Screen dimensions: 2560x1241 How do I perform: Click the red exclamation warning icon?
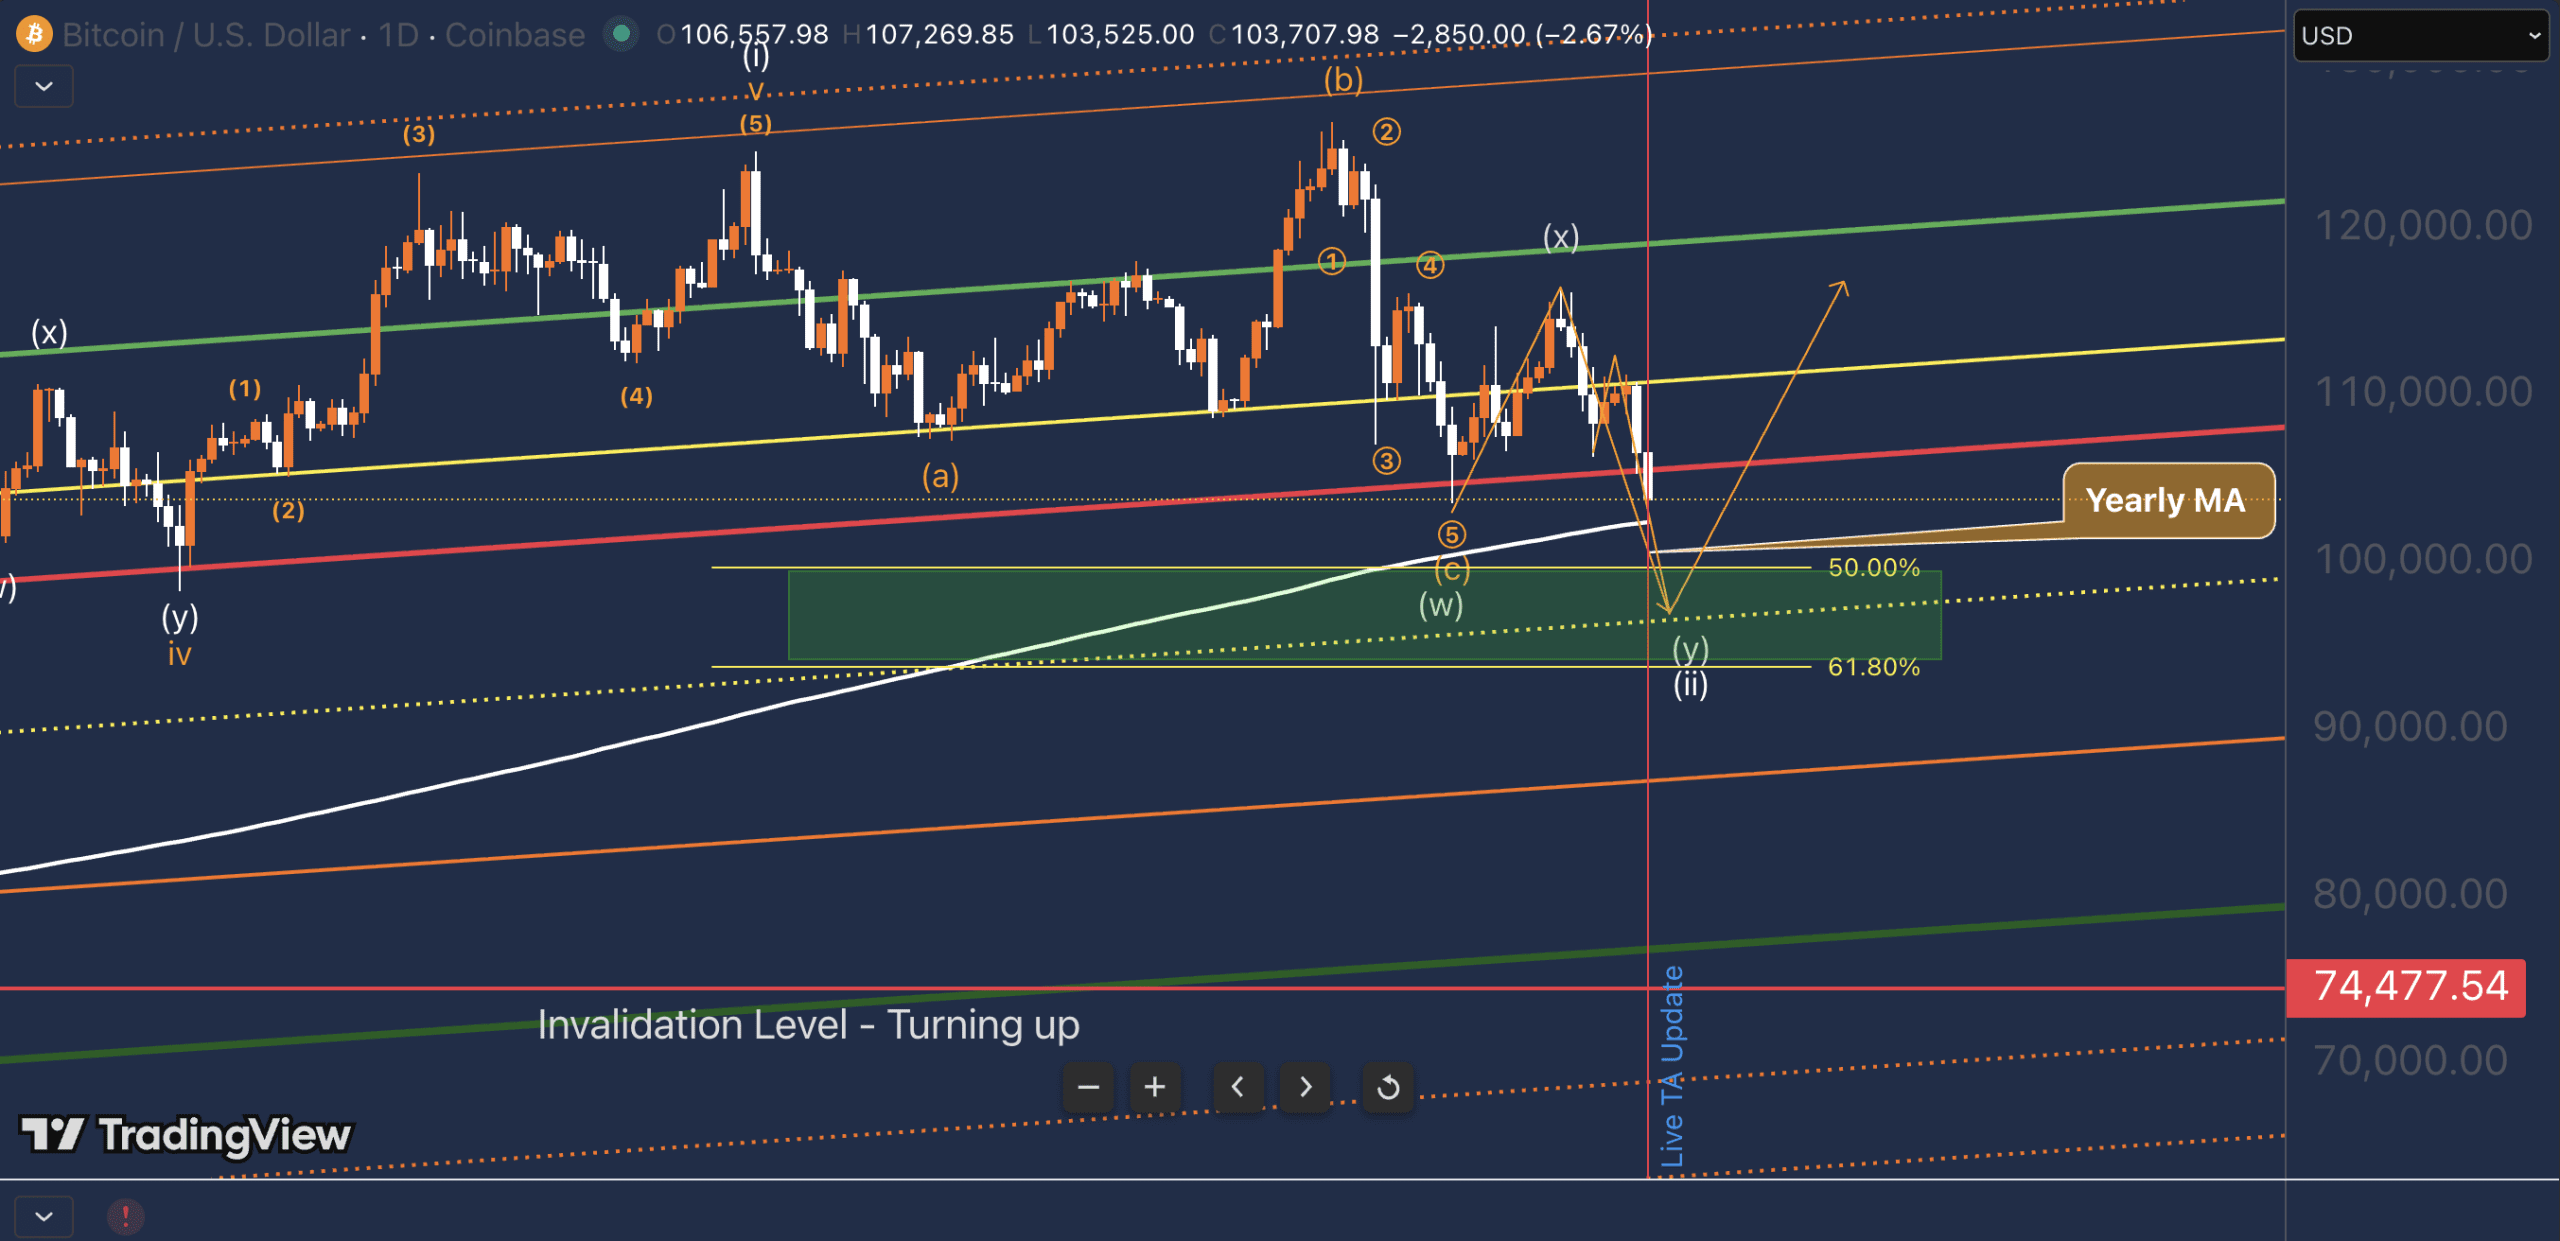pos(125,1216)
